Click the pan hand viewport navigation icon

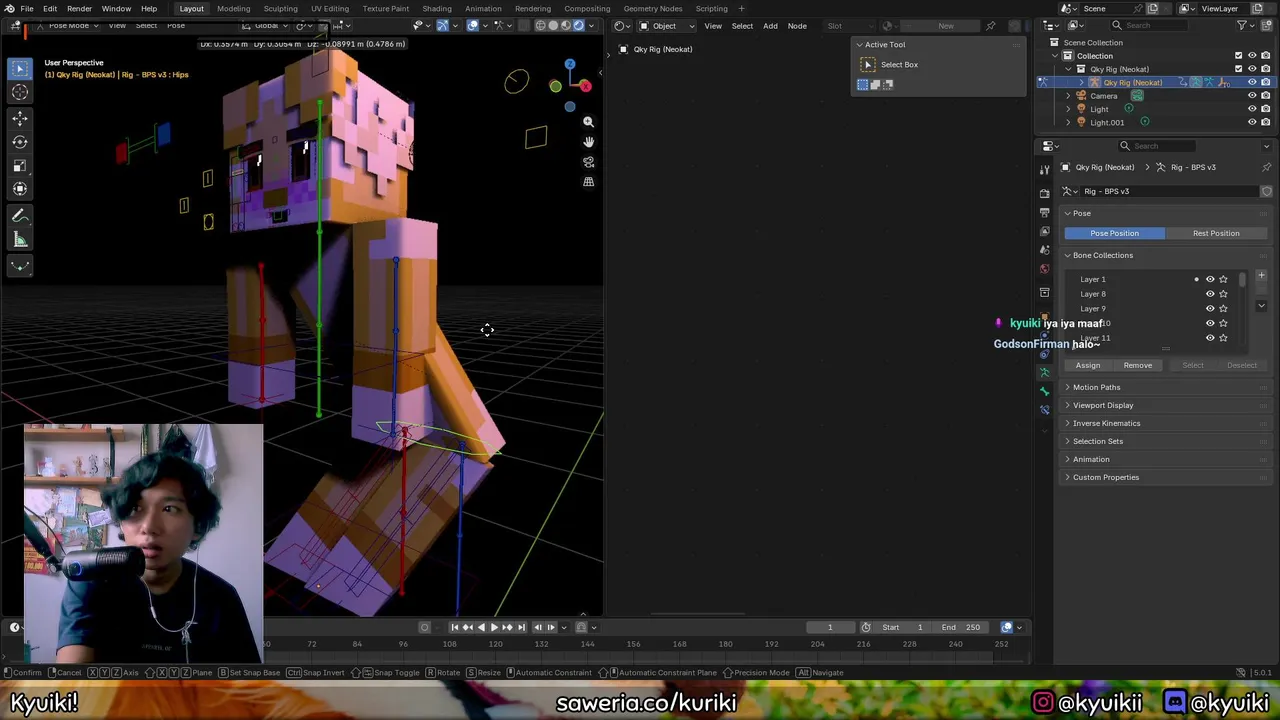click(x=588, y=142)
